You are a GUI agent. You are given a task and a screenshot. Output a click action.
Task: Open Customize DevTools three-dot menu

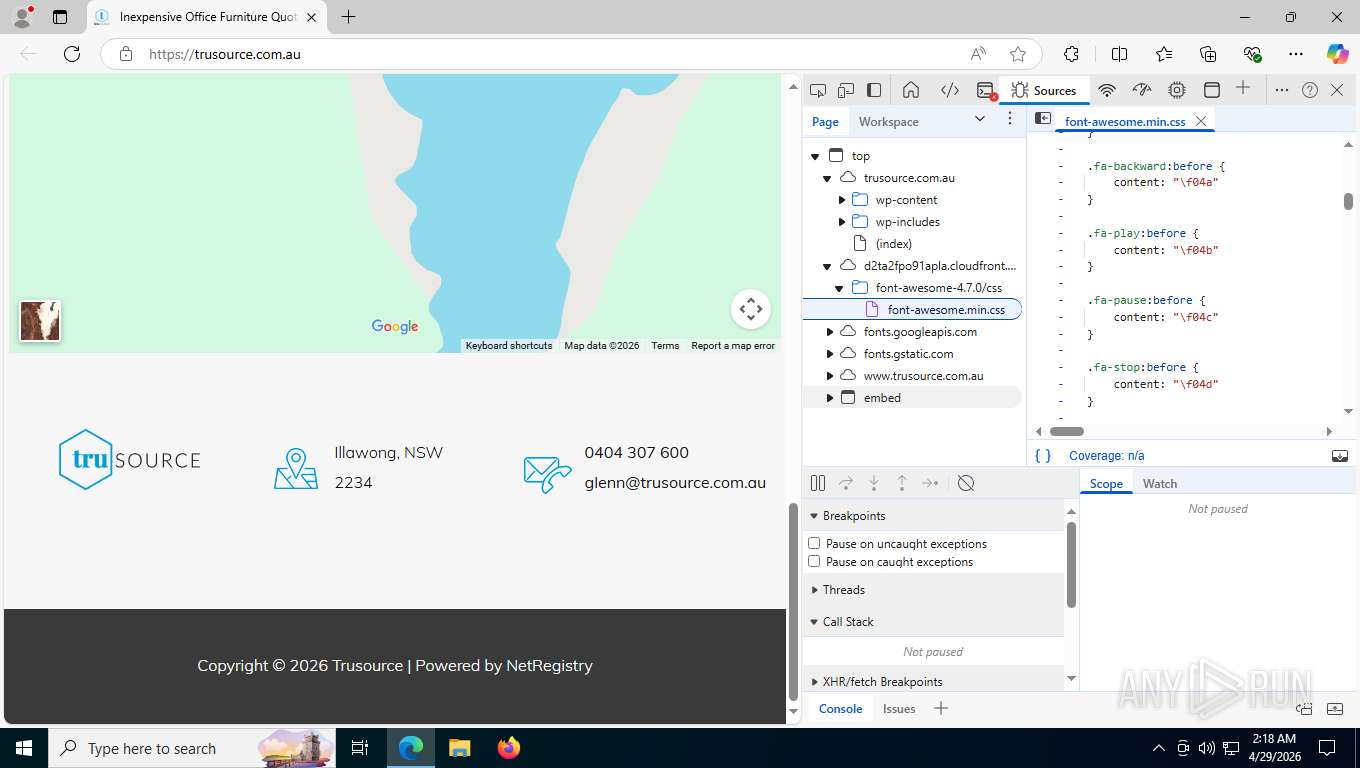click(1282, 90)
